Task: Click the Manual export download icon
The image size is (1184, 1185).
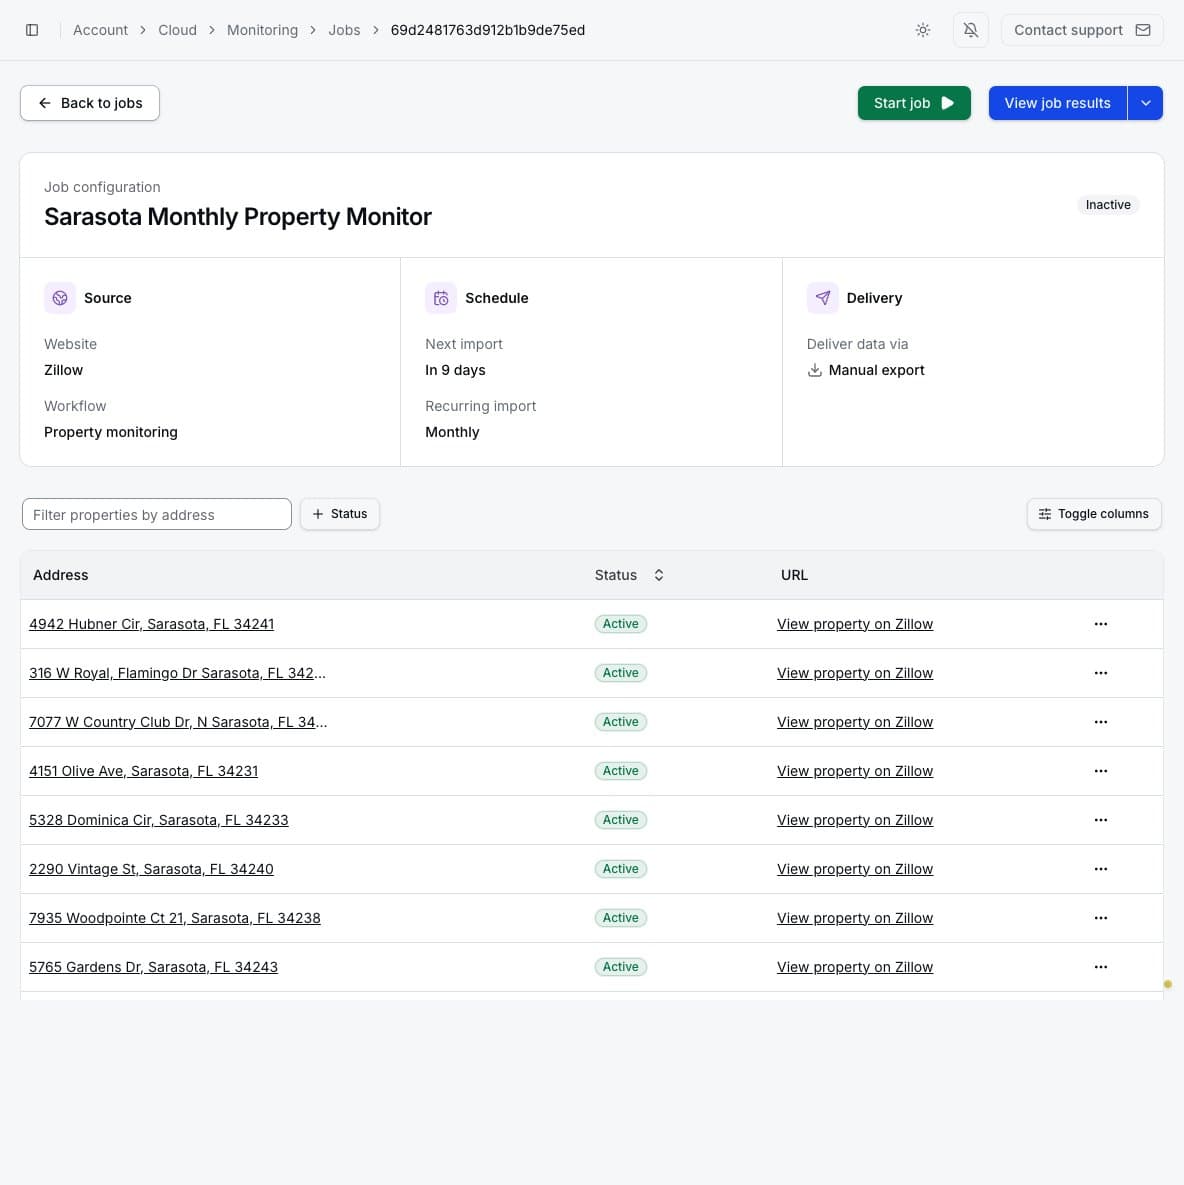Action: pyautogui.click(x=815, y=370)
